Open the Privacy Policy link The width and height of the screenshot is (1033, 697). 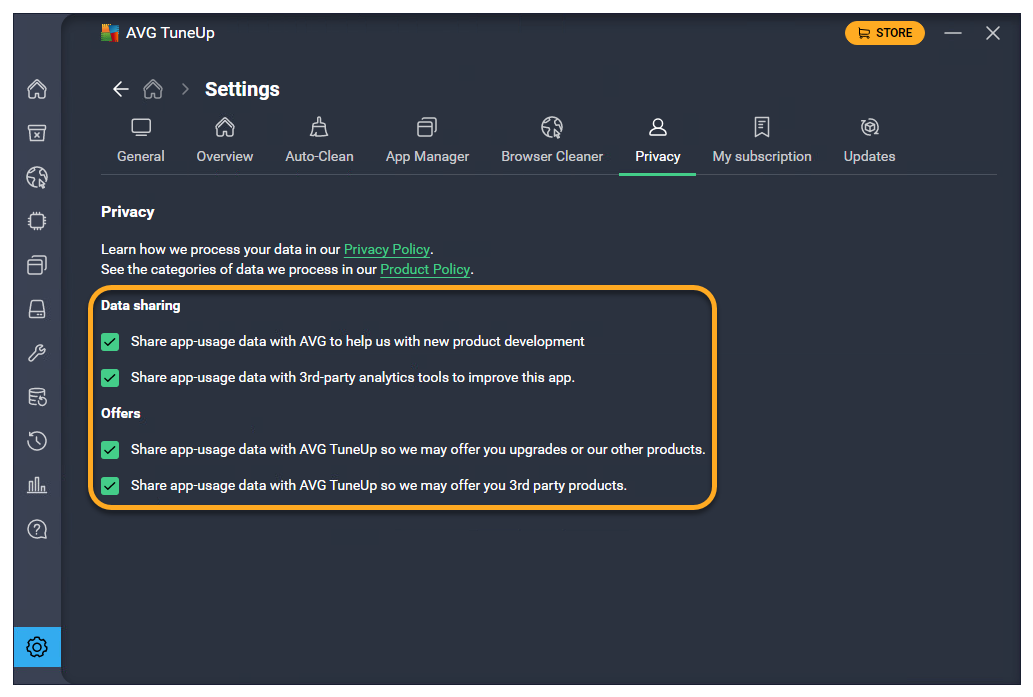pos(387,249)
